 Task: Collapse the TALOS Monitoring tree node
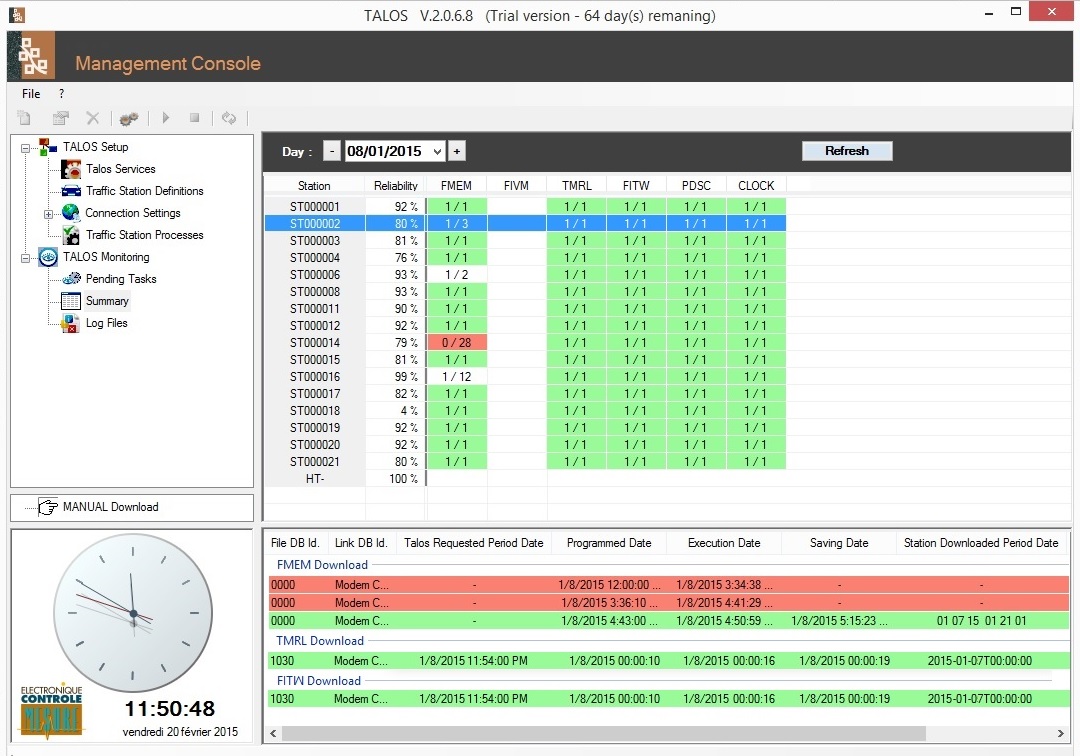(x=25, y=258)
